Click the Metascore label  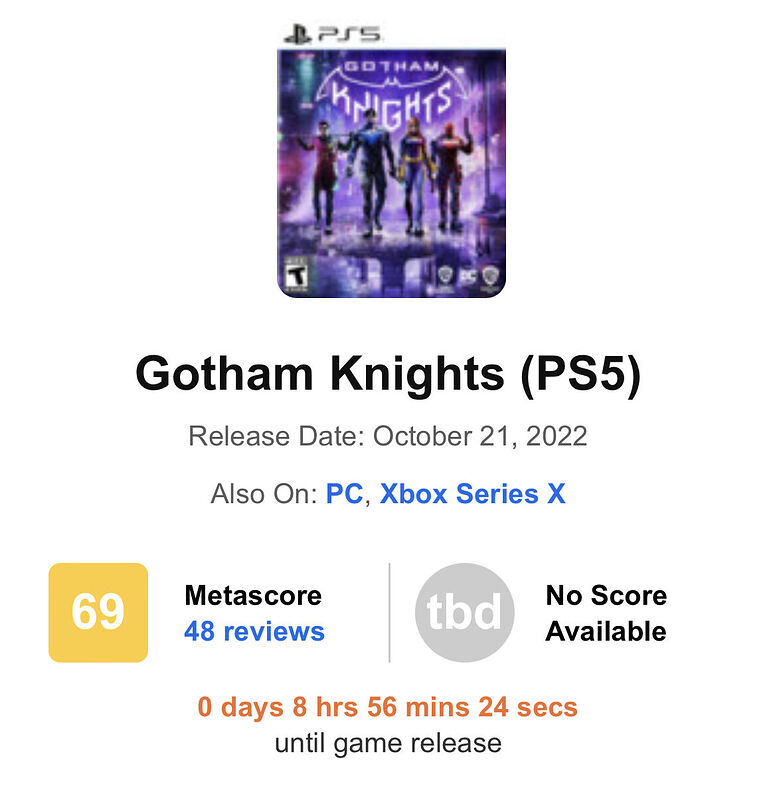click(x=253, y=595)
